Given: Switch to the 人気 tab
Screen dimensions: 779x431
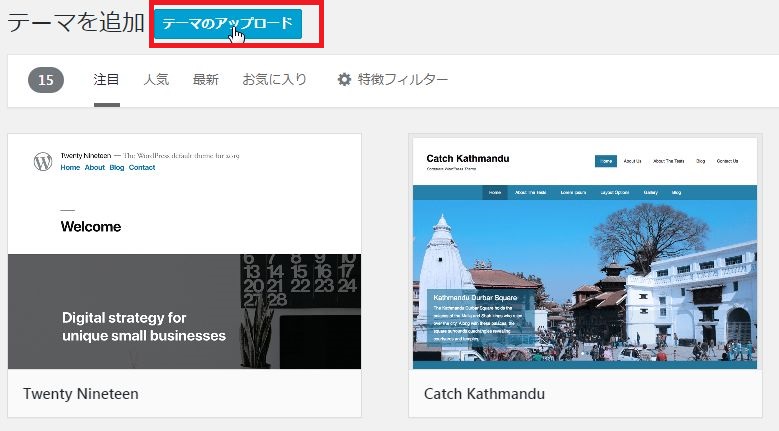Looking at the screenshot, I should pyautogui.click(x=156, y=79).
